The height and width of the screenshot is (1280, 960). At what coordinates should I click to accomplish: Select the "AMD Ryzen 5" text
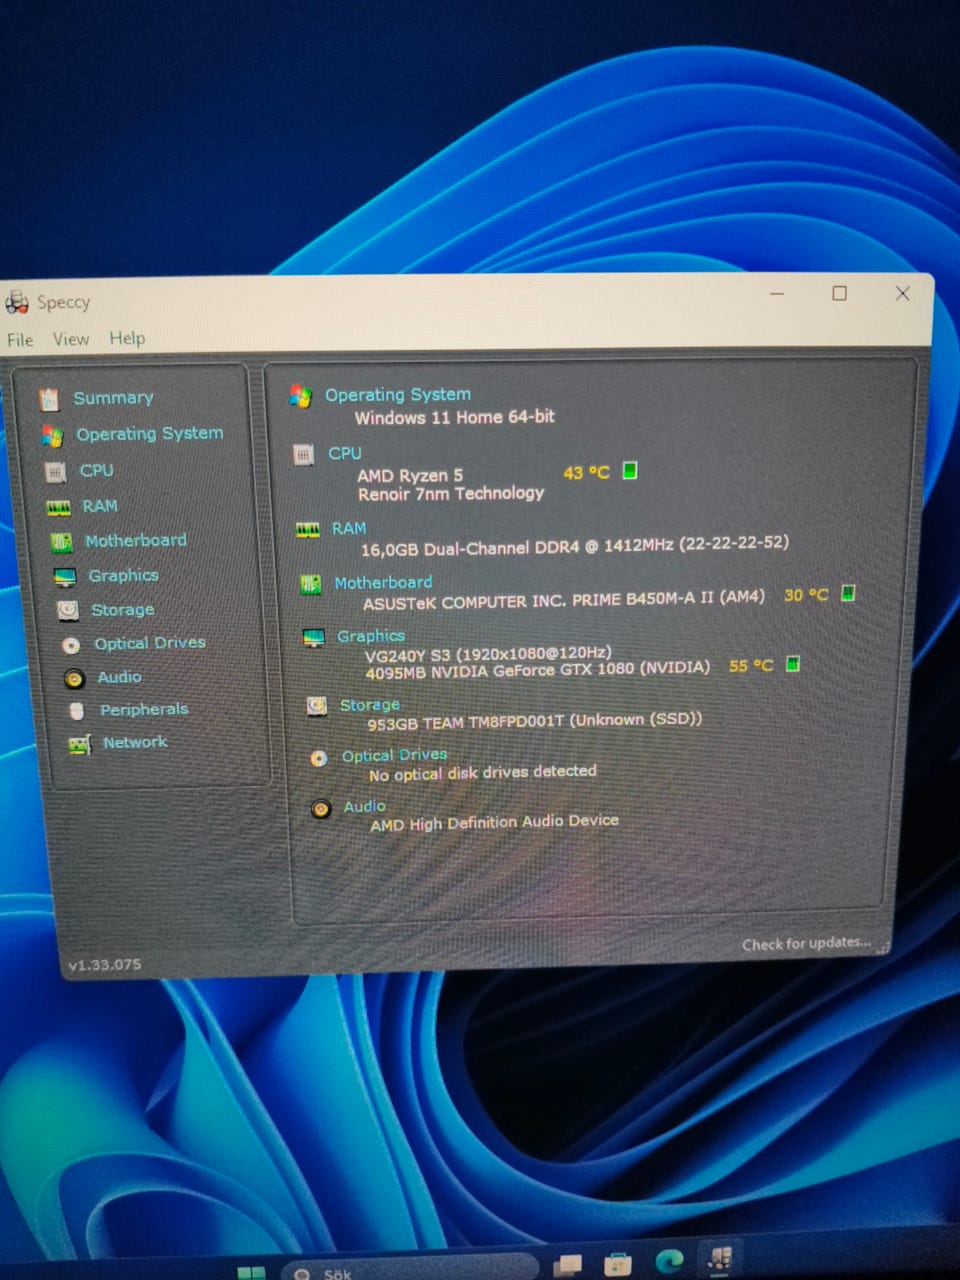[x=410, y=476]
